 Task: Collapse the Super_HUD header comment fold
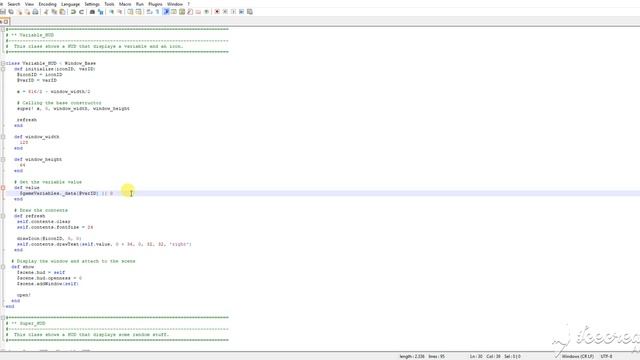[x=3, y=318]
